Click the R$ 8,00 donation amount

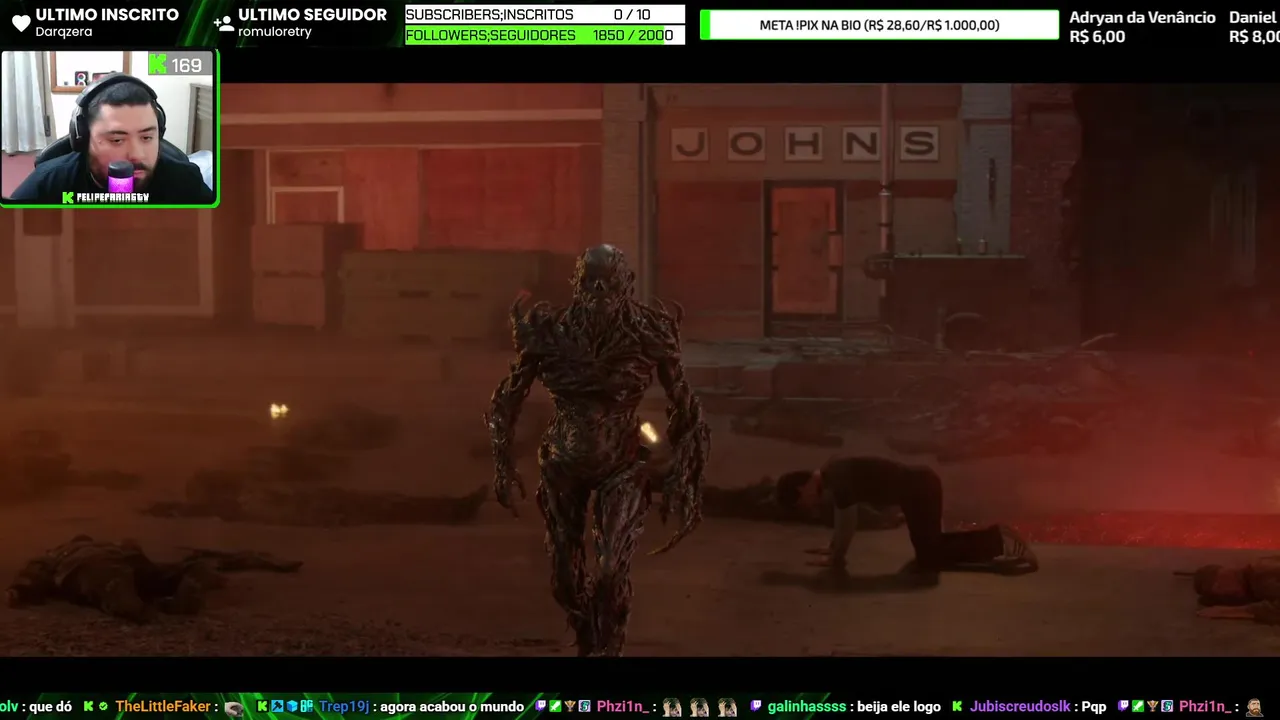tap(1254, 37)
